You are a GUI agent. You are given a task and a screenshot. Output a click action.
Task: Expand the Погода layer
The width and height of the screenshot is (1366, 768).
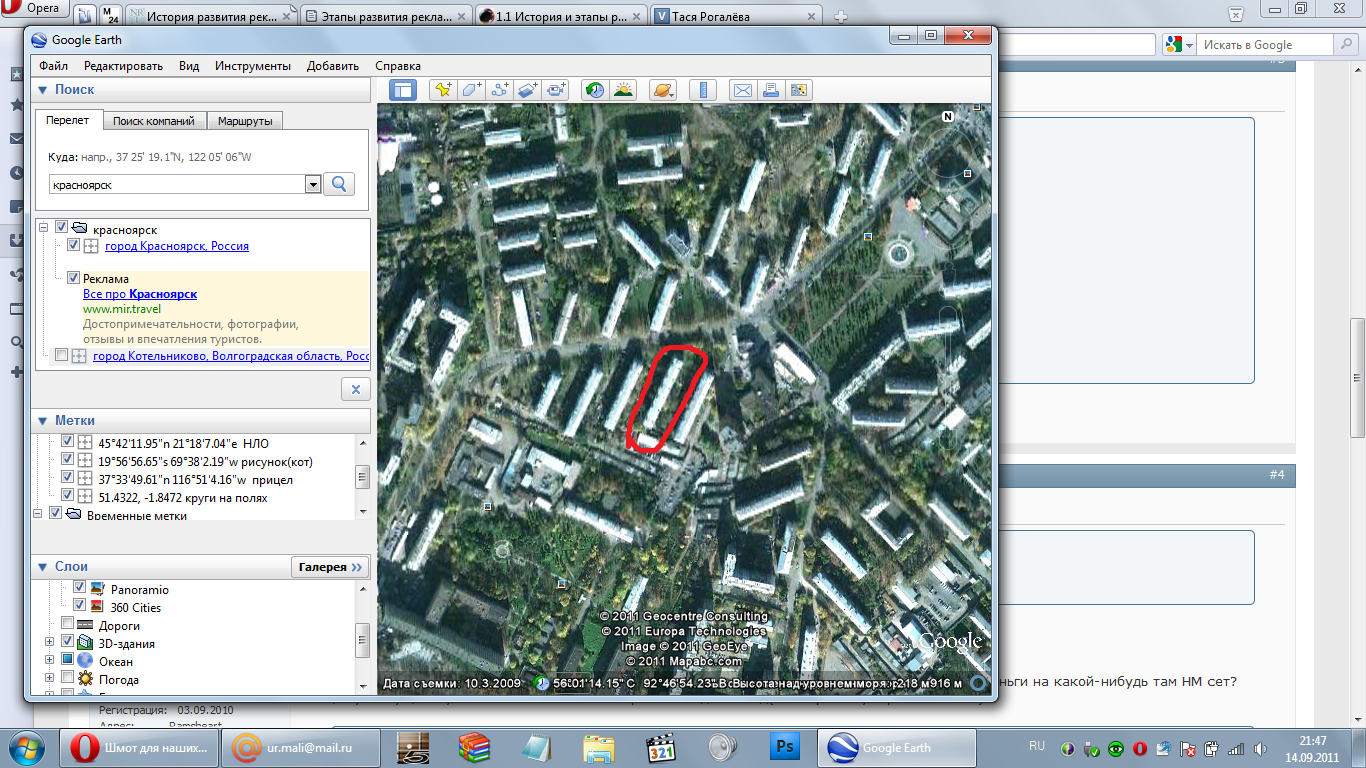point(49,679)
